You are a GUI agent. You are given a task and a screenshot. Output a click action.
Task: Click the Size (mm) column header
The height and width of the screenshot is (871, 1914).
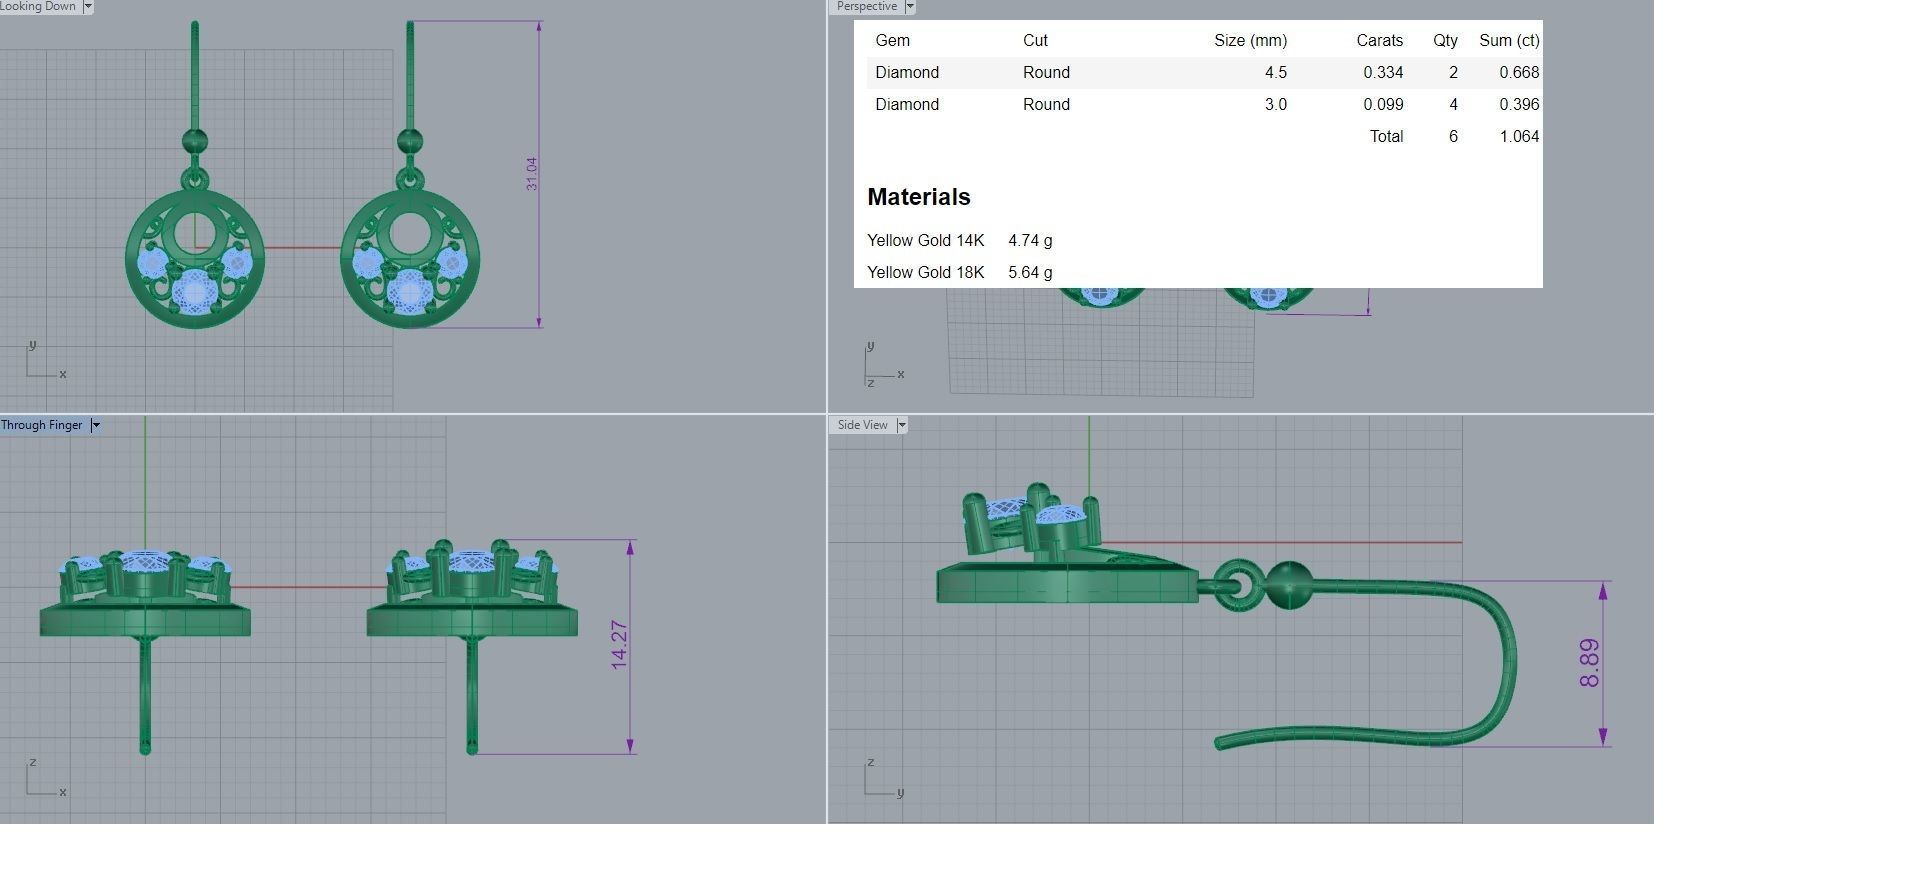pyautogui.click(x=1250, y=41)
